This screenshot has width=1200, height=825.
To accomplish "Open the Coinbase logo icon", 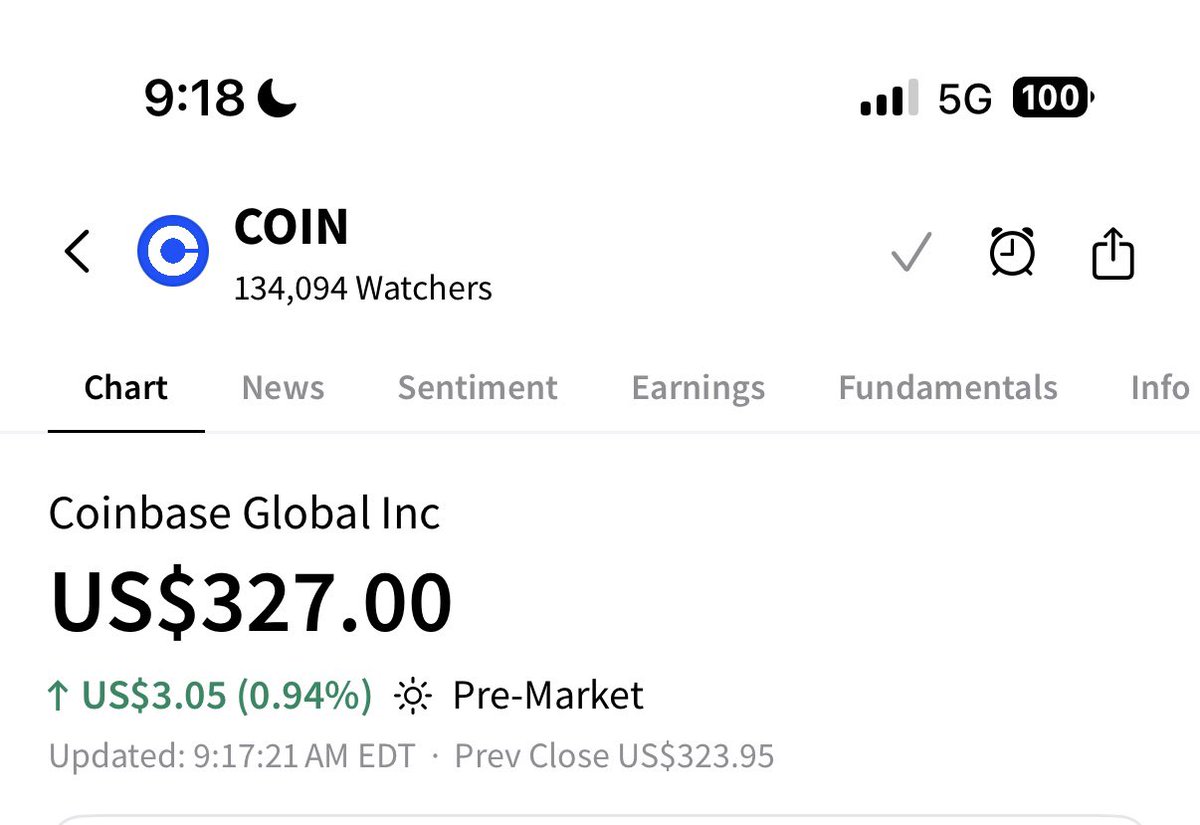I will point(172,250).
